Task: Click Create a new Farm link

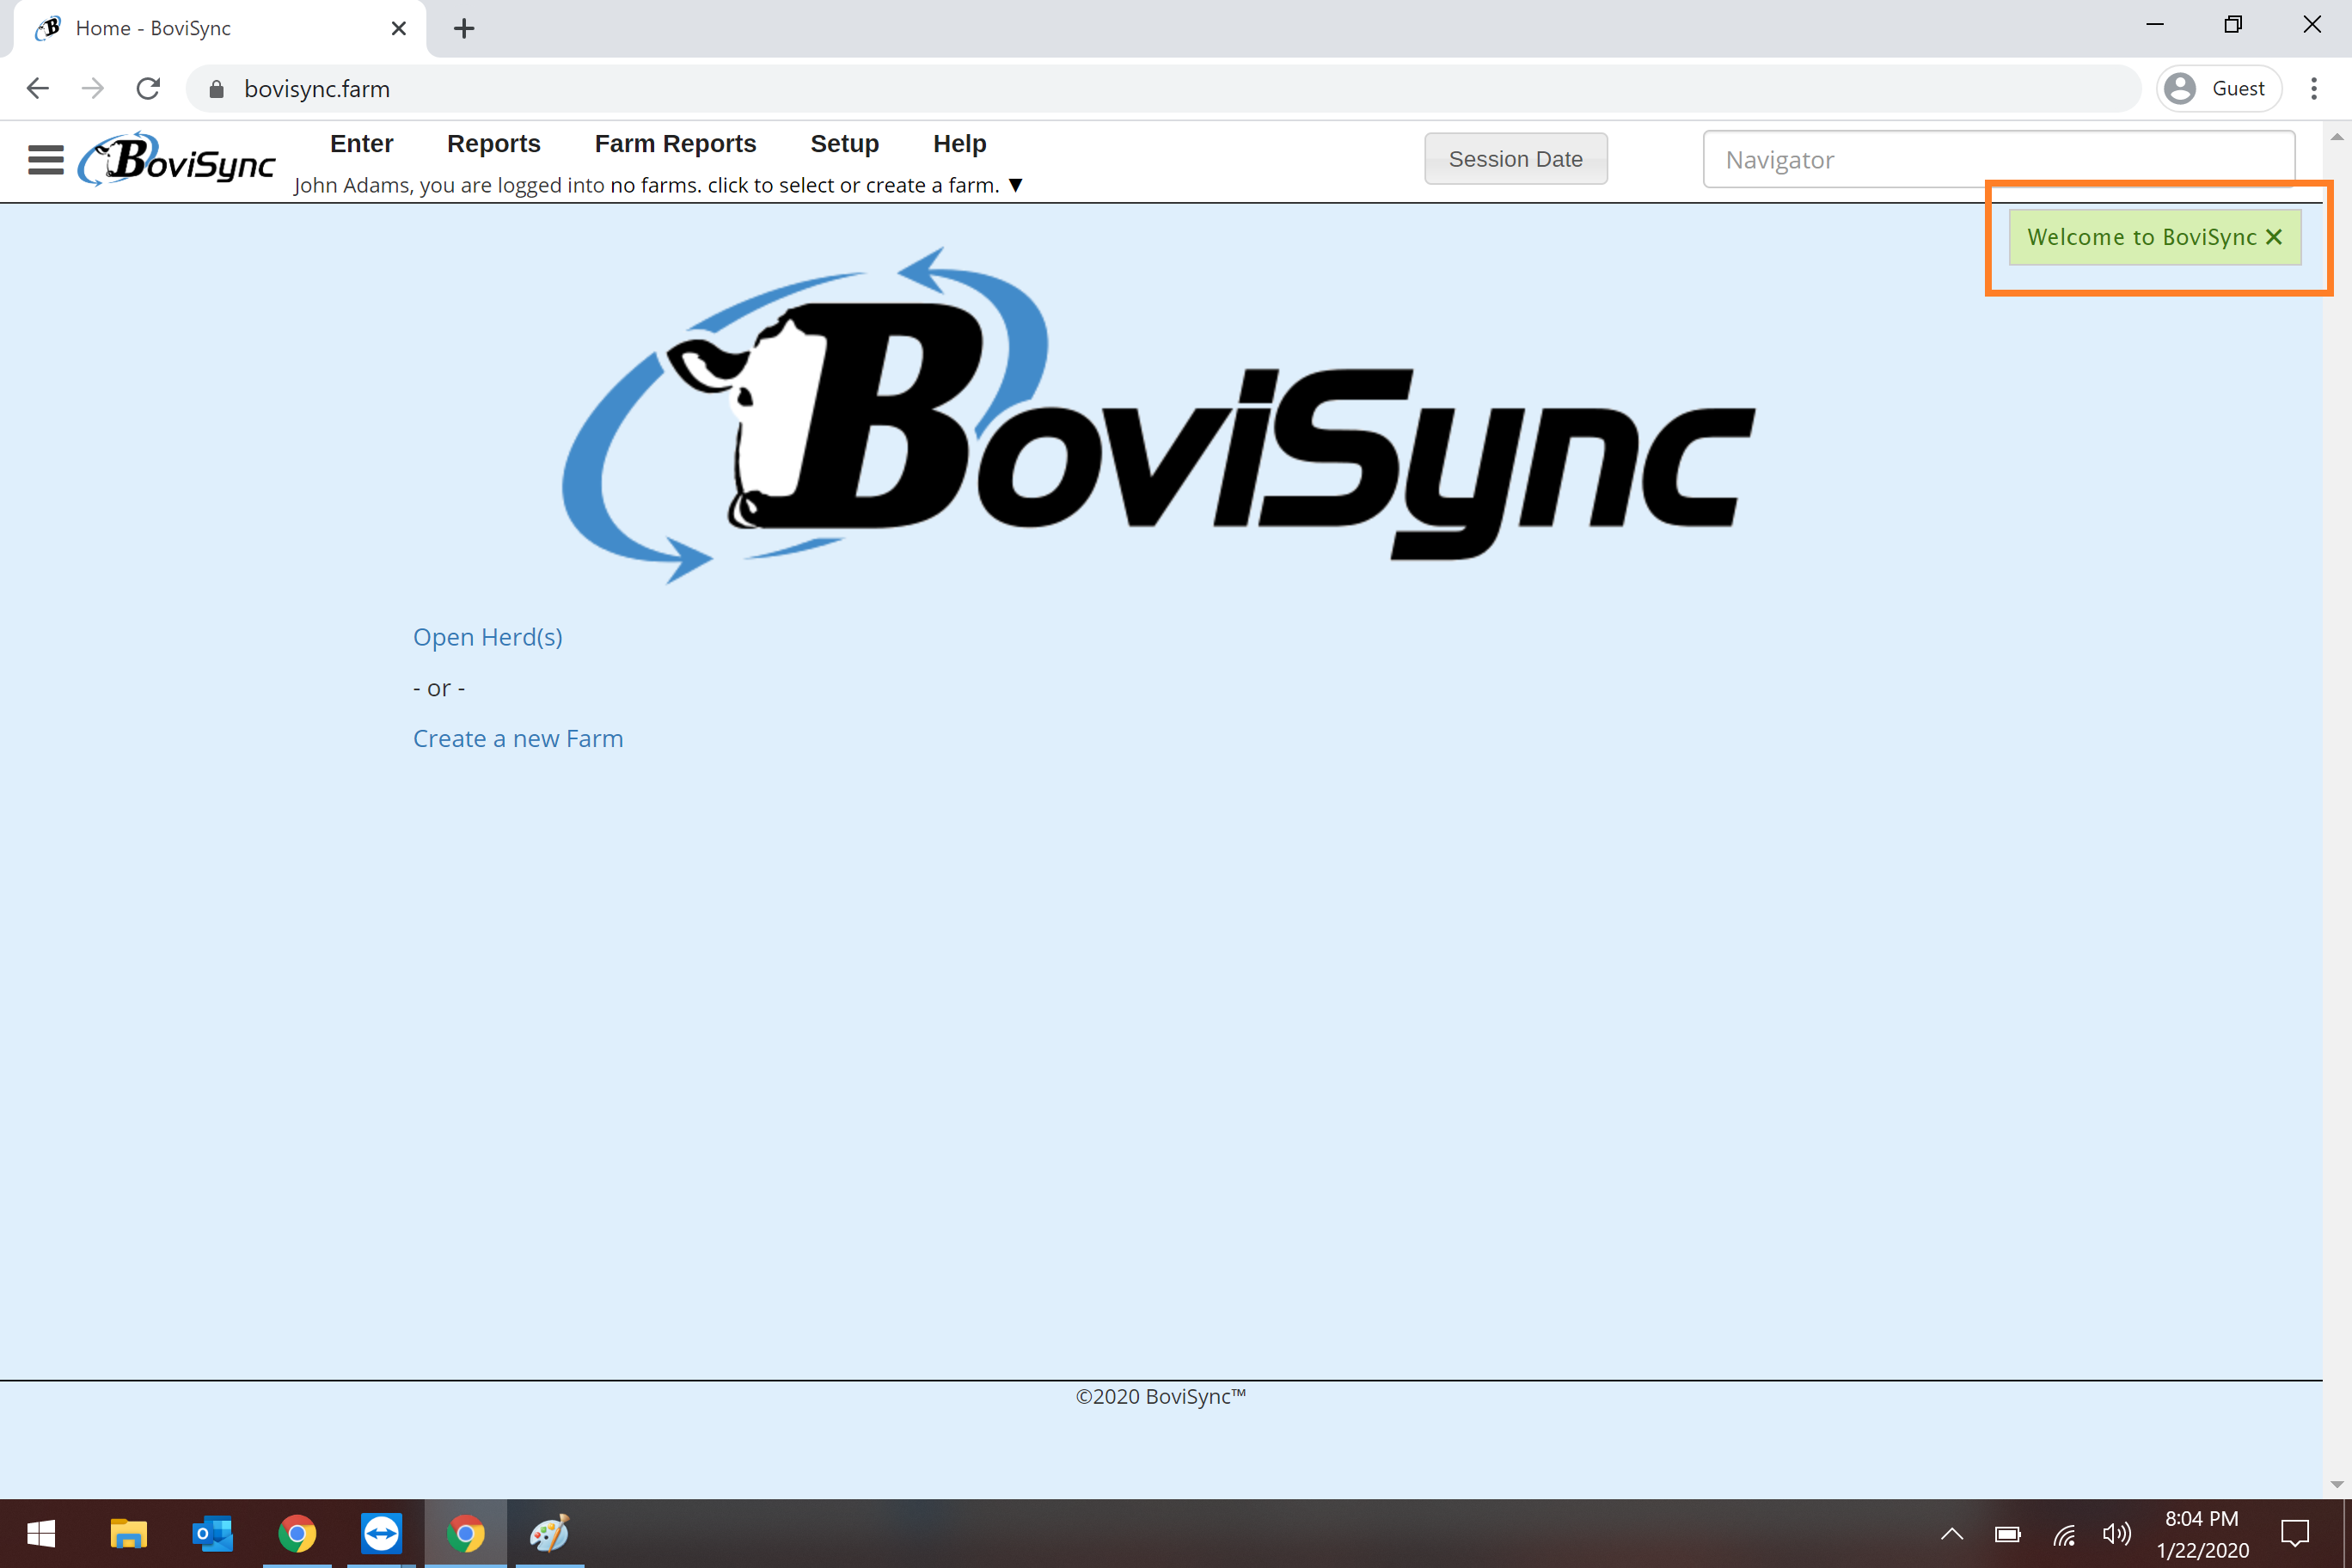Action: pyautogui.click(x=518, y=739)
